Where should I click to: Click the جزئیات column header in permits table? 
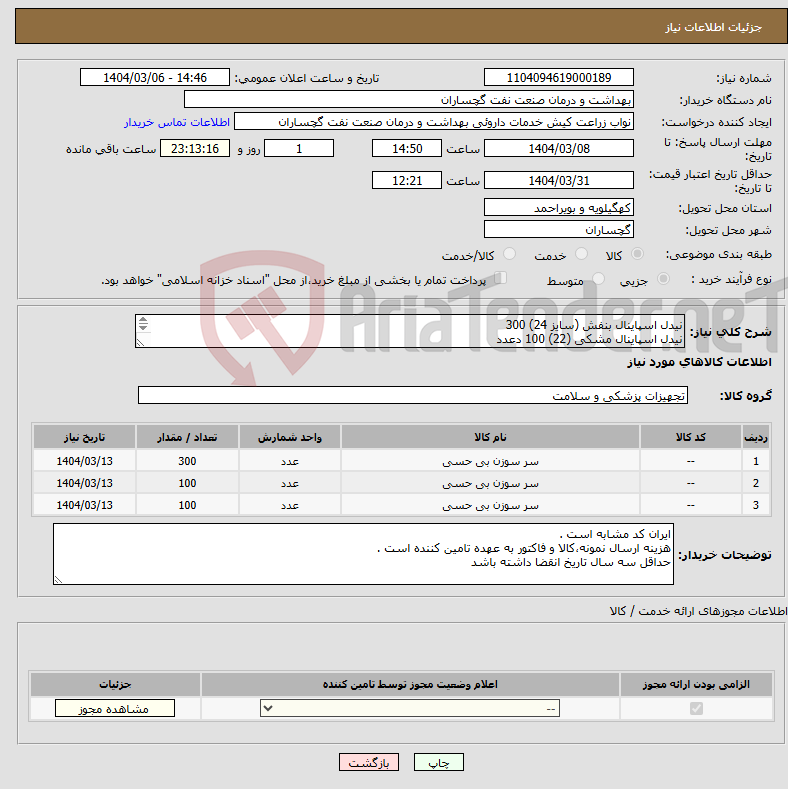click(115, 684)
